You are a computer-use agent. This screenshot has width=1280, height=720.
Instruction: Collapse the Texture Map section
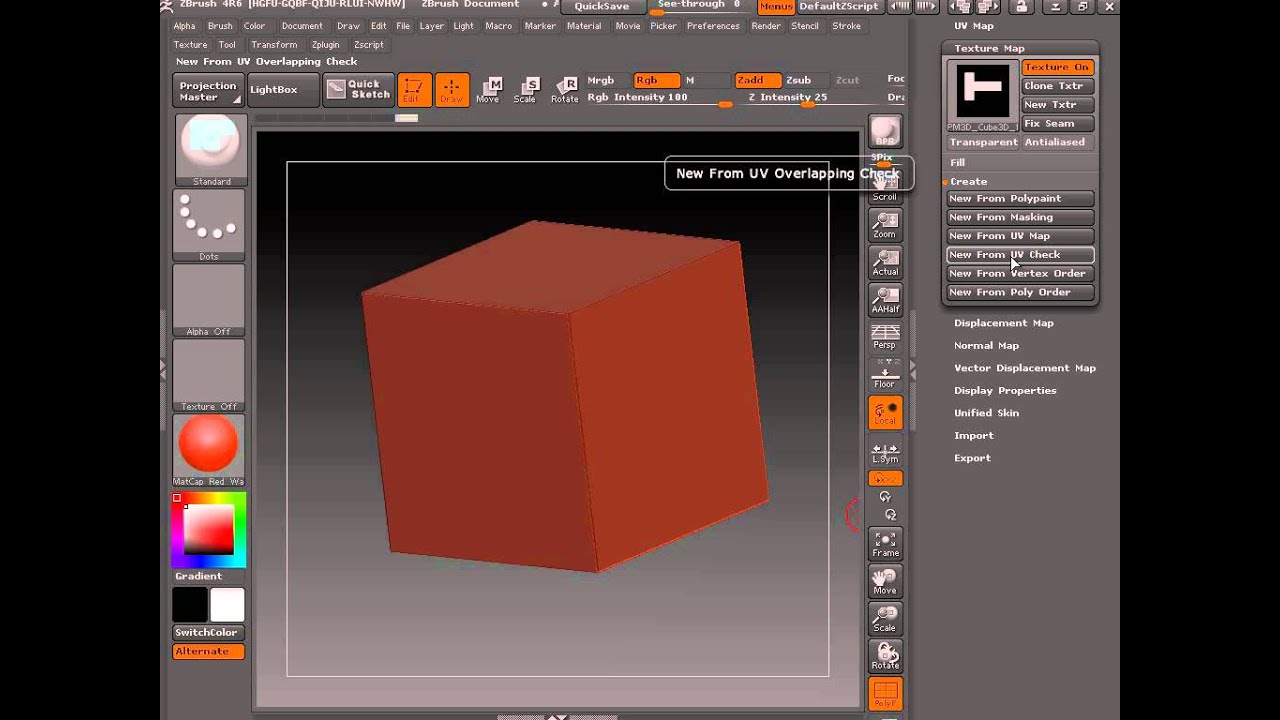pos(989,48)
